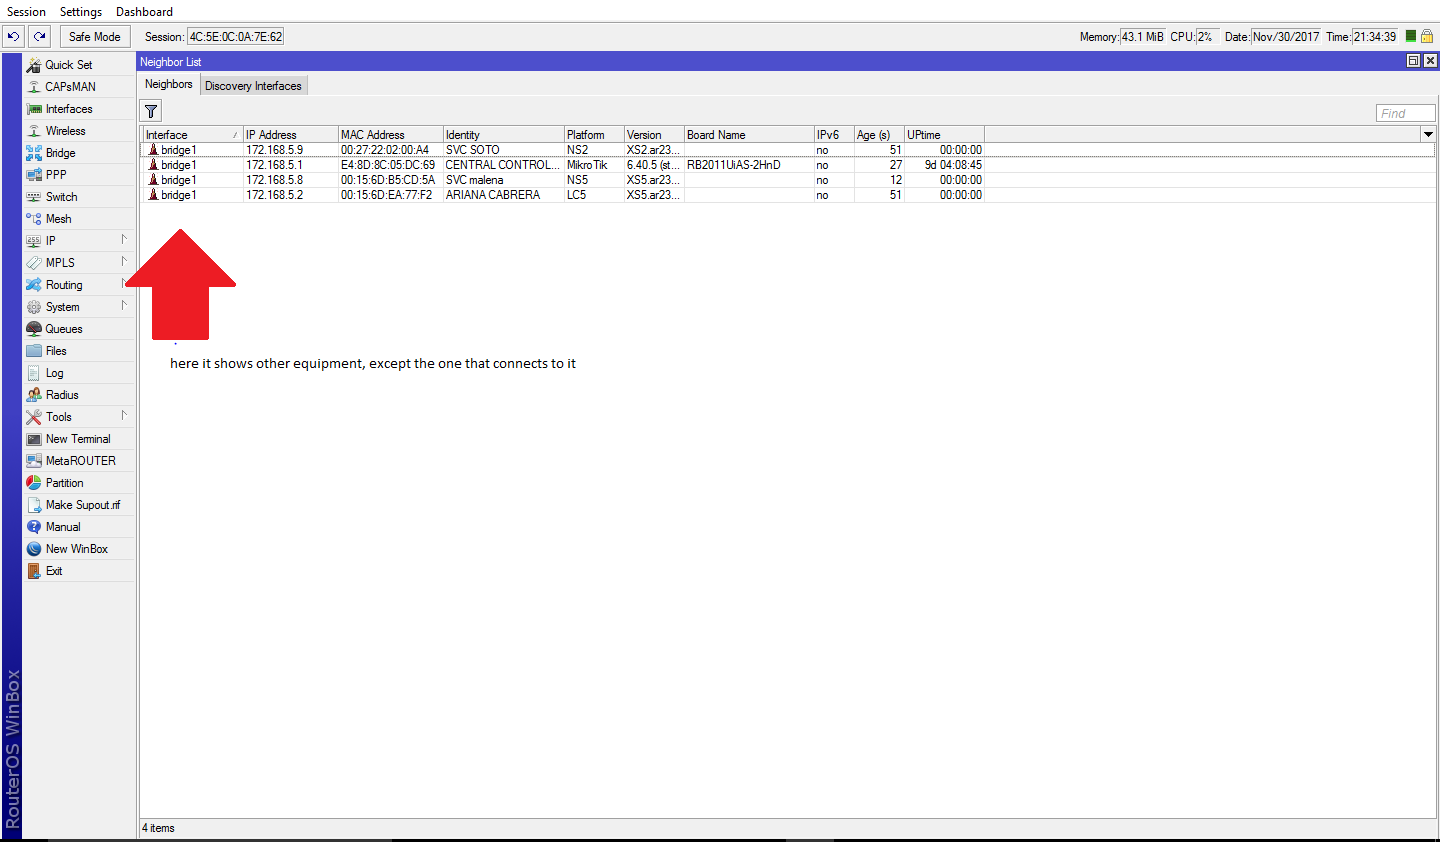The image size is (1440, 842).
Task: Close the Neighbor List window
Action: click(x=1430, y=61)
